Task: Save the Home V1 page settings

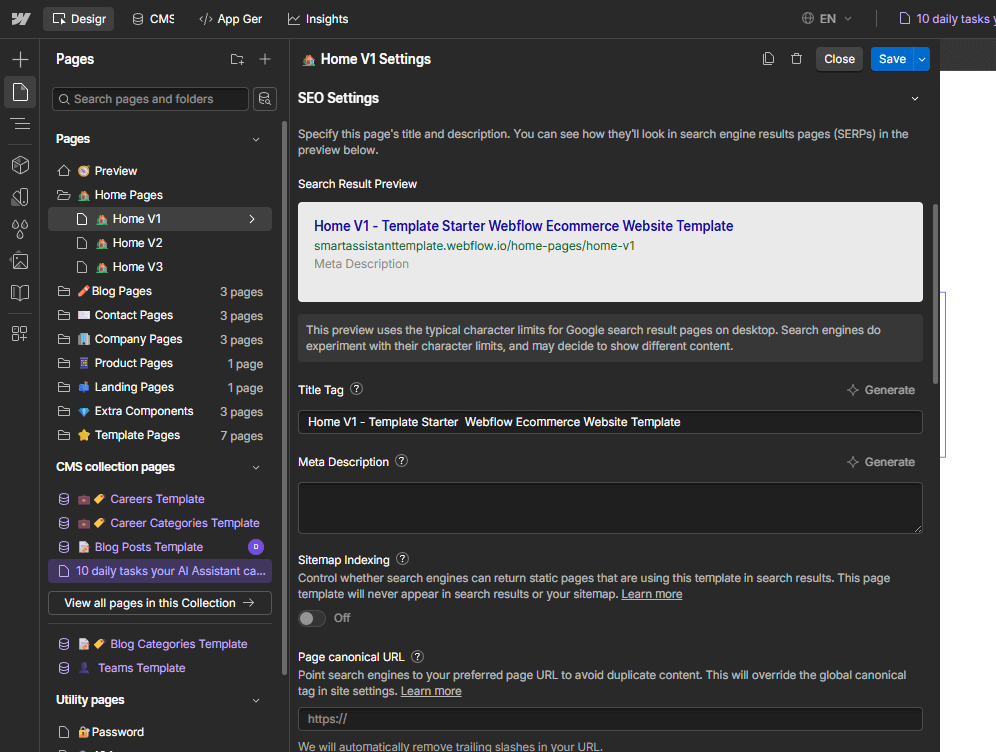Action: [x=892, y=59]
